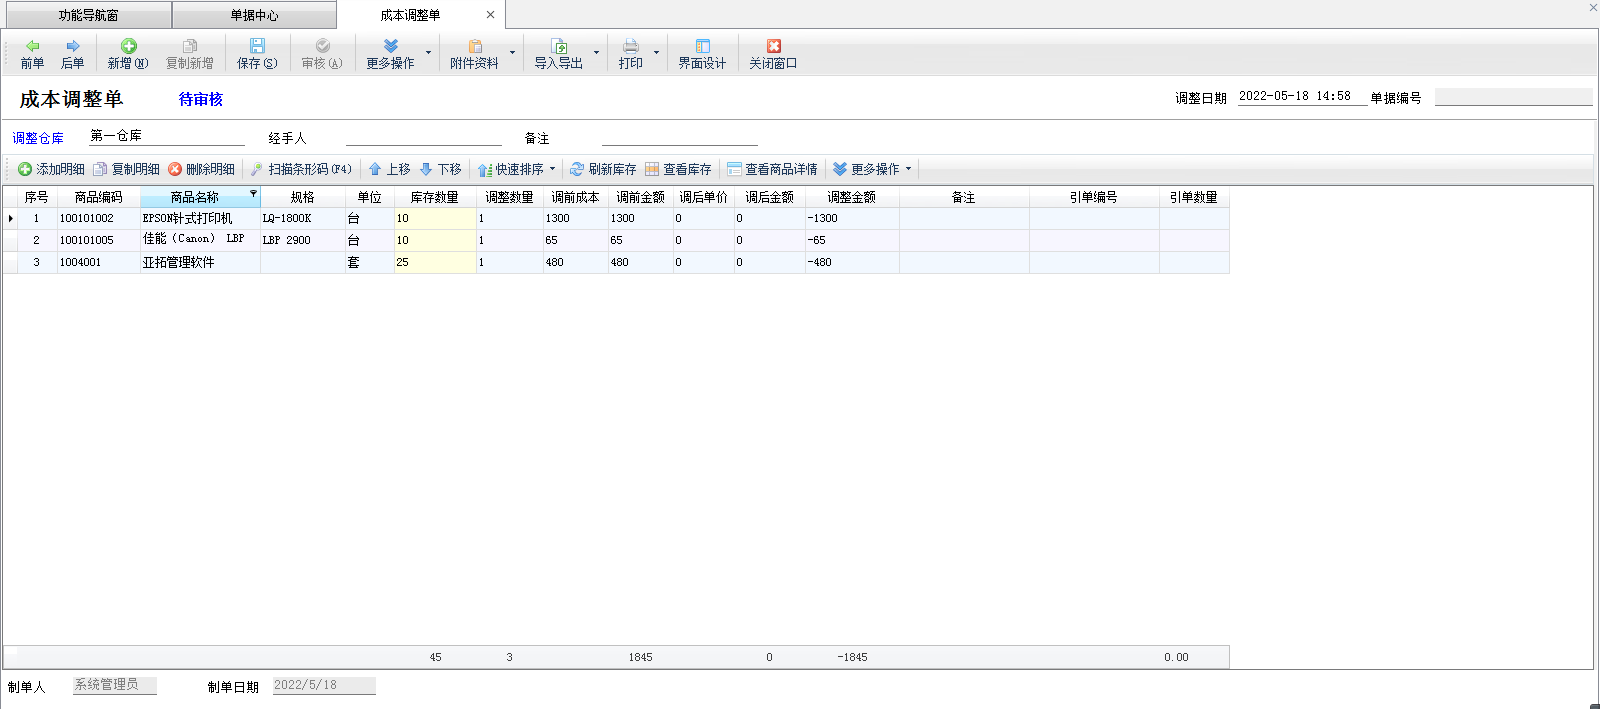Image resolution: width=1600 pixels, height=709 pixels.
Task: Switch to the 单据中心 tab
Action: (x=254, y=15)
